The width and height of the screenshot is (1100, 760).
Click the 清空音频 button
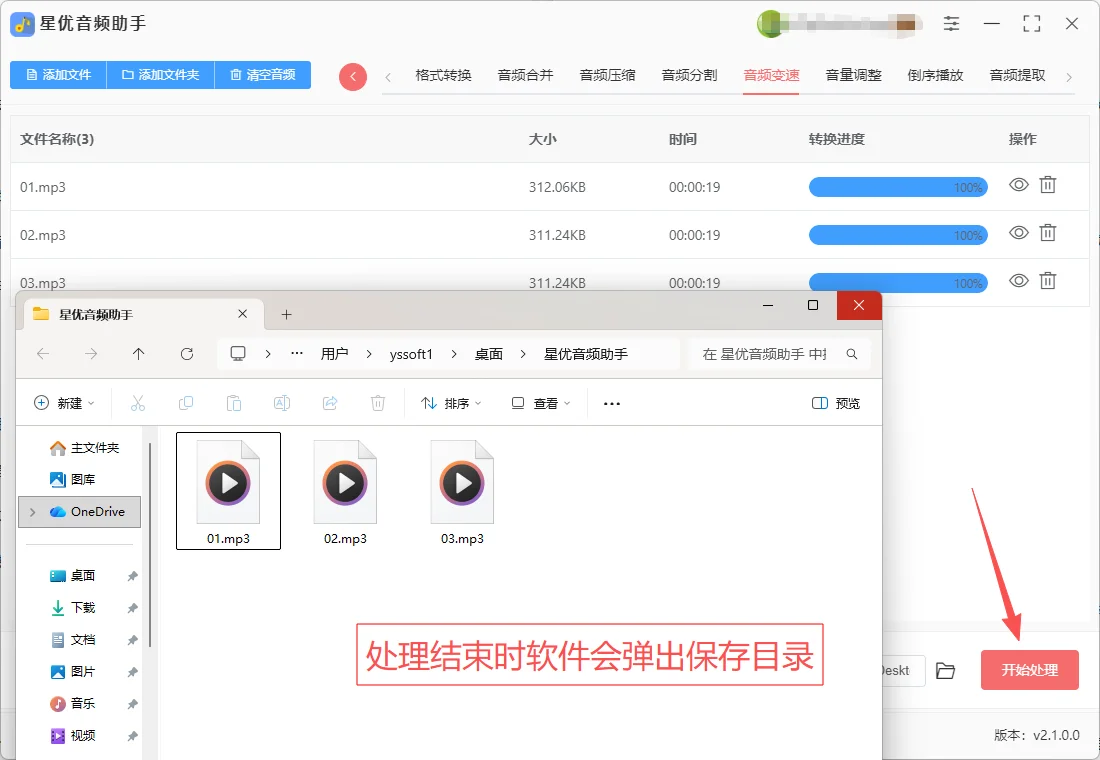click(x=262, y=75)
